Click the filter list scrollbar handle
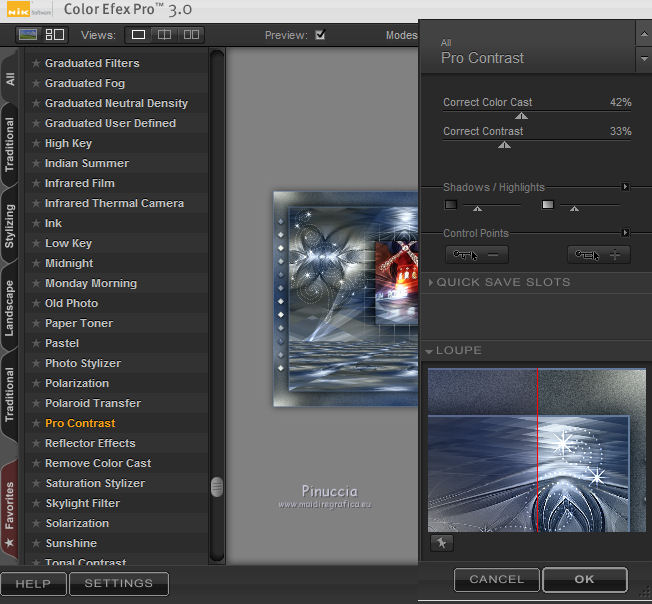The height and width of the screenshot is (604, 652). 217,486
